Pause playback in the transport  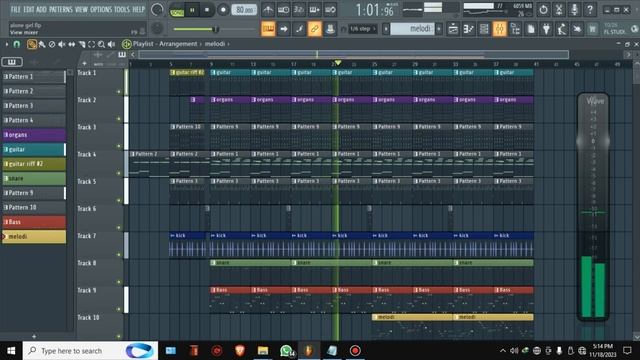click(192, 10)
